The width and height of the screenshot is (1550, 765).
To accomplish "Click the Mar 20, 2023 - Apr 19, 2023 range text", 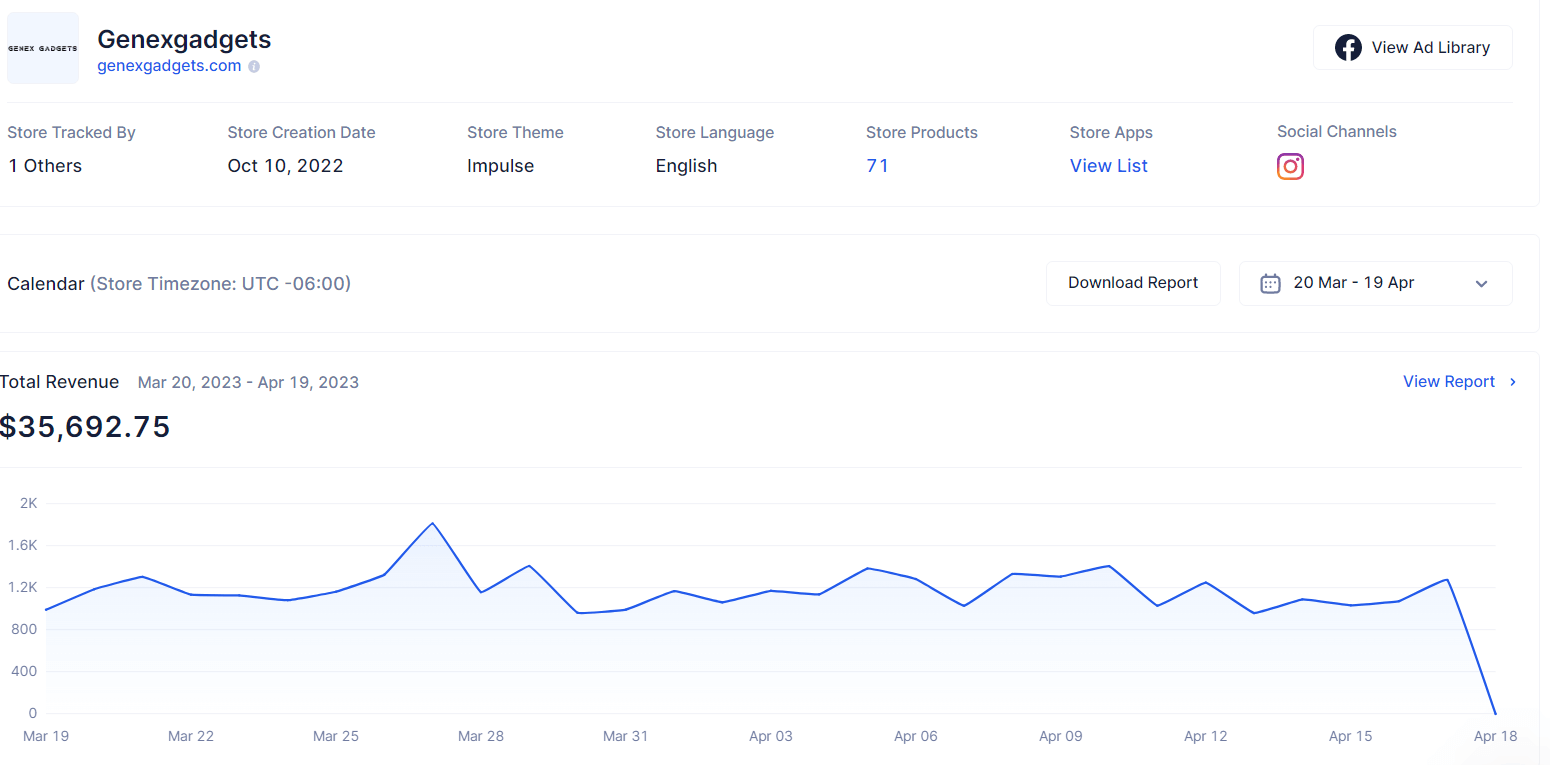I will [248, 382].
